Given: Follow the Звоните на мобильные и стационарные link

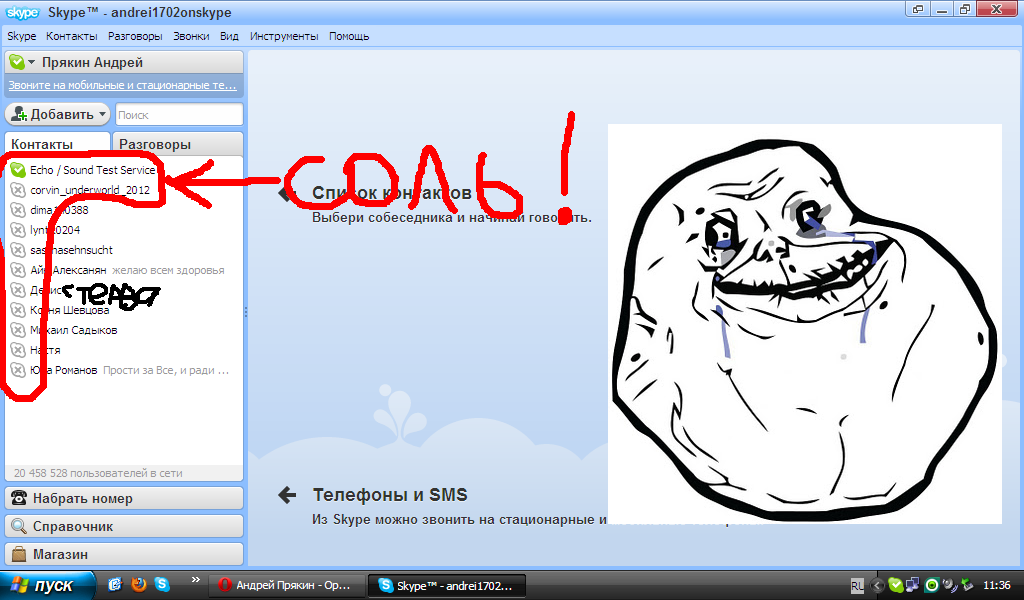Looking at the screenshot, I should coord(122,85).
